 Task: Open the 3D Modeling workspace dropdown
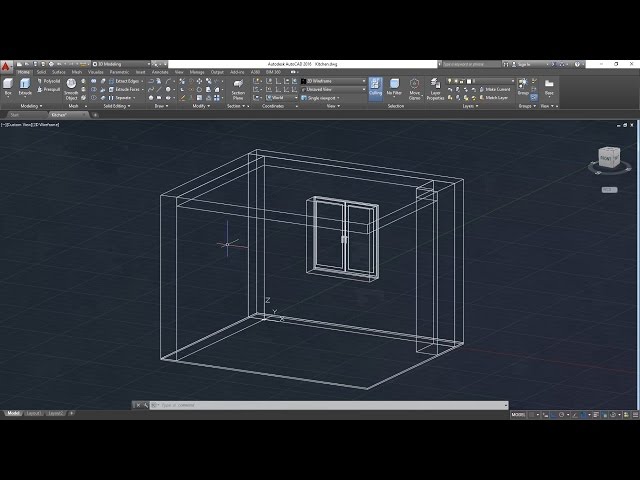(121, 64)
